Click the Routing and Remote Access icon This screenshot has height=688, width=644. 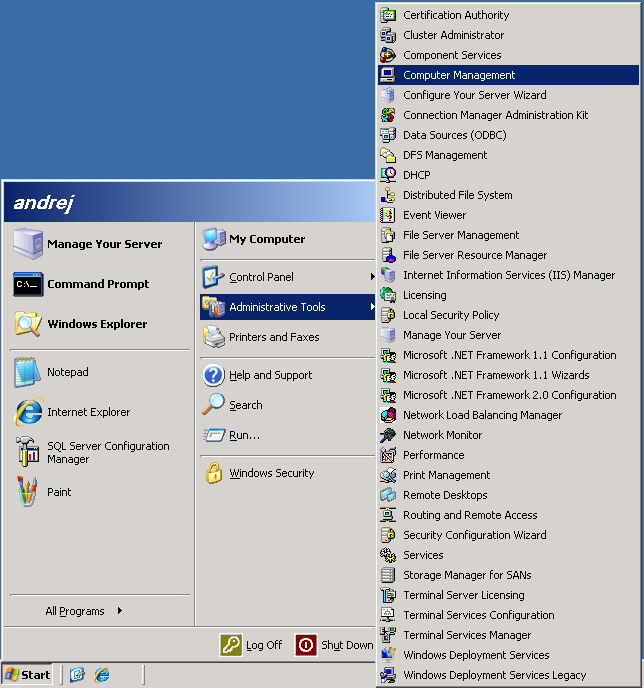[388, 515]
